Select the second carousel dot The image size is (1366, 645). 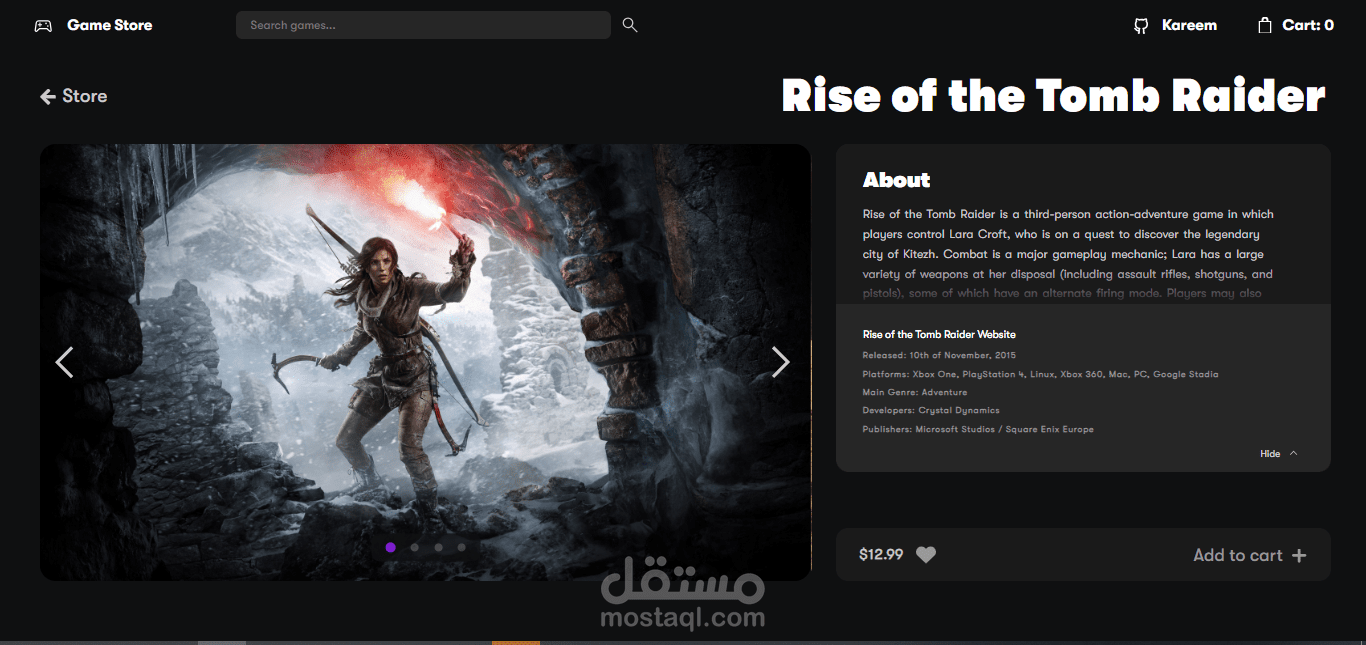(x=414, y=547)
